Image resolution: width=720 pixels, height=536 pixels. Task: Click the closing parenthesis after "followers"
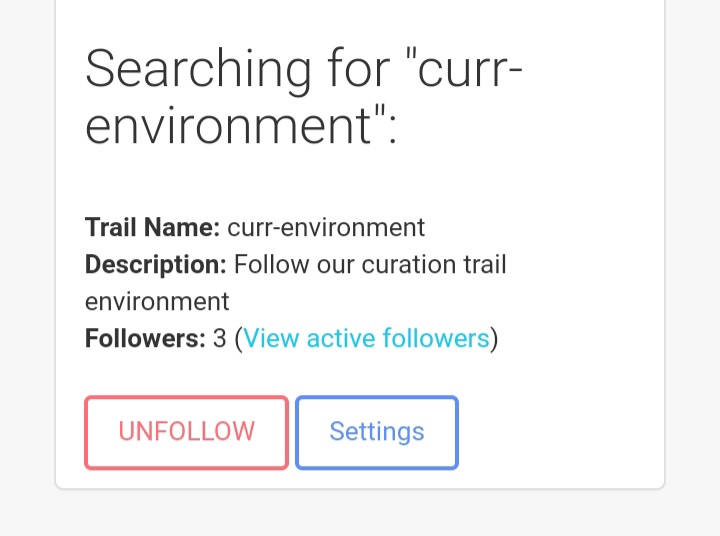pos(494,339)
